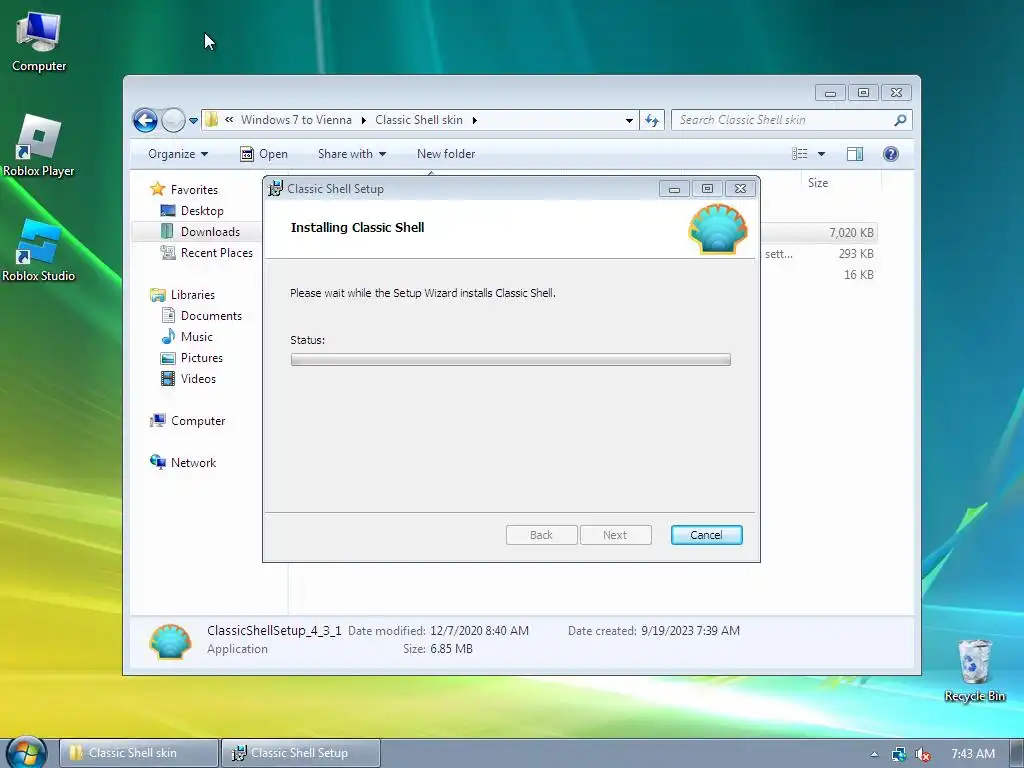Click the Classic Shell Setup title bar icon

tap(276, 189)
